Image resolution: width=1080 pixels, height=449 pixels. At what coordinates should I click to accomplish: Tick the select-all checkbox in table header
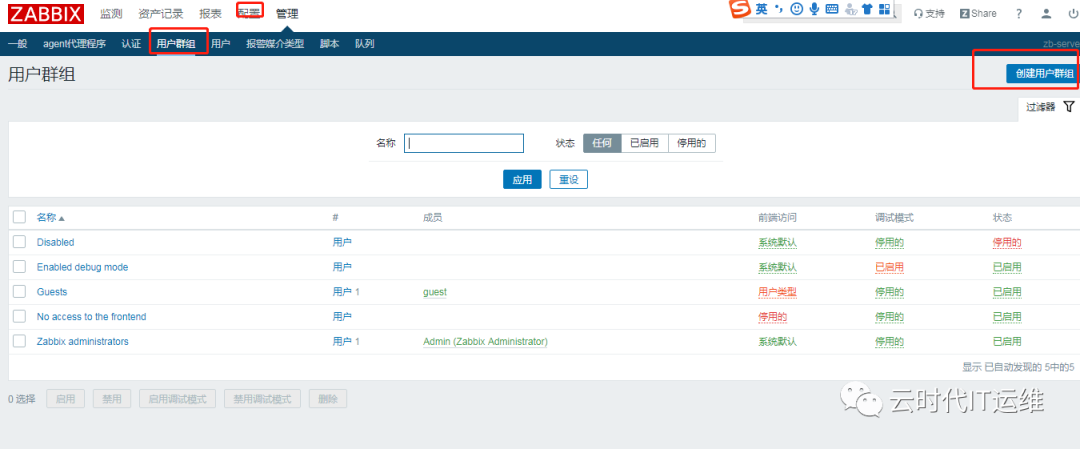19,217
